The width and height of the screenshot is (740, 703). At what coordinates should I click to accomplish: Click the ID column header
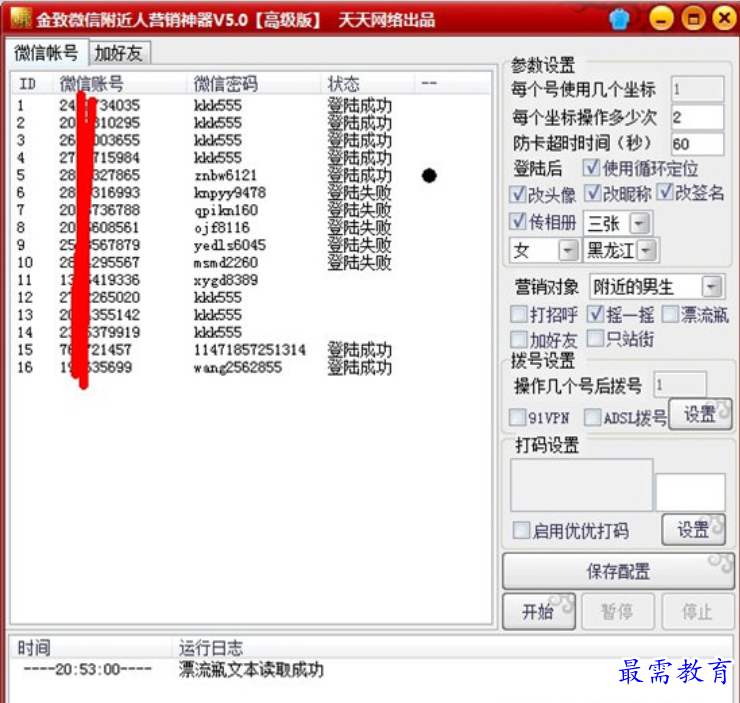(x=32, y=84)
